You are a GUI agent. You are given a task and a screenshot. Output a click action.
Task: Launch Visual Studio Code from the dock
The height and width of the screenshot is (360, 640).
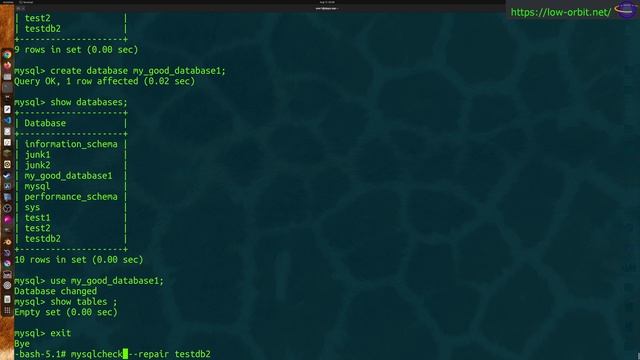pyautogui.click(x=7, y=120)
